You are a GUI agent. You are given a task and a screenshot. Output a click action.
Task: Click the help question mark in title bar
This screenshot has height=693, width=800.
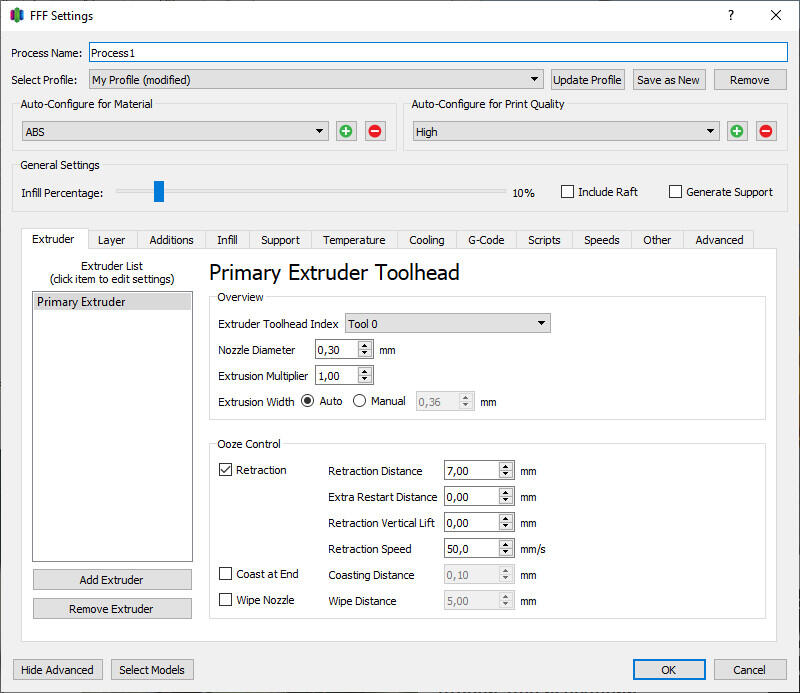(731, 15)
